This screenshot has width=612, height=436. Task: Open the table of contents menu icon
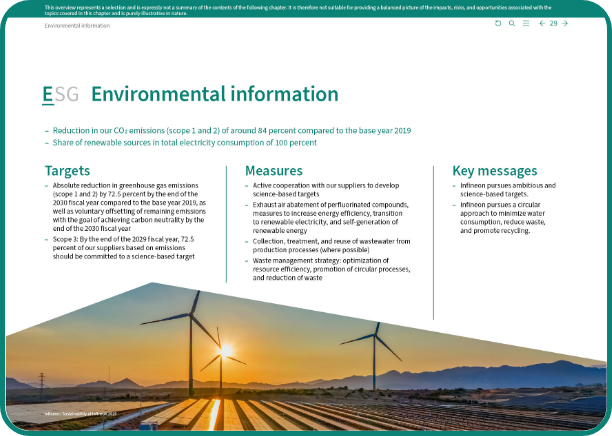pyautogui.click(x=526, y=23)
